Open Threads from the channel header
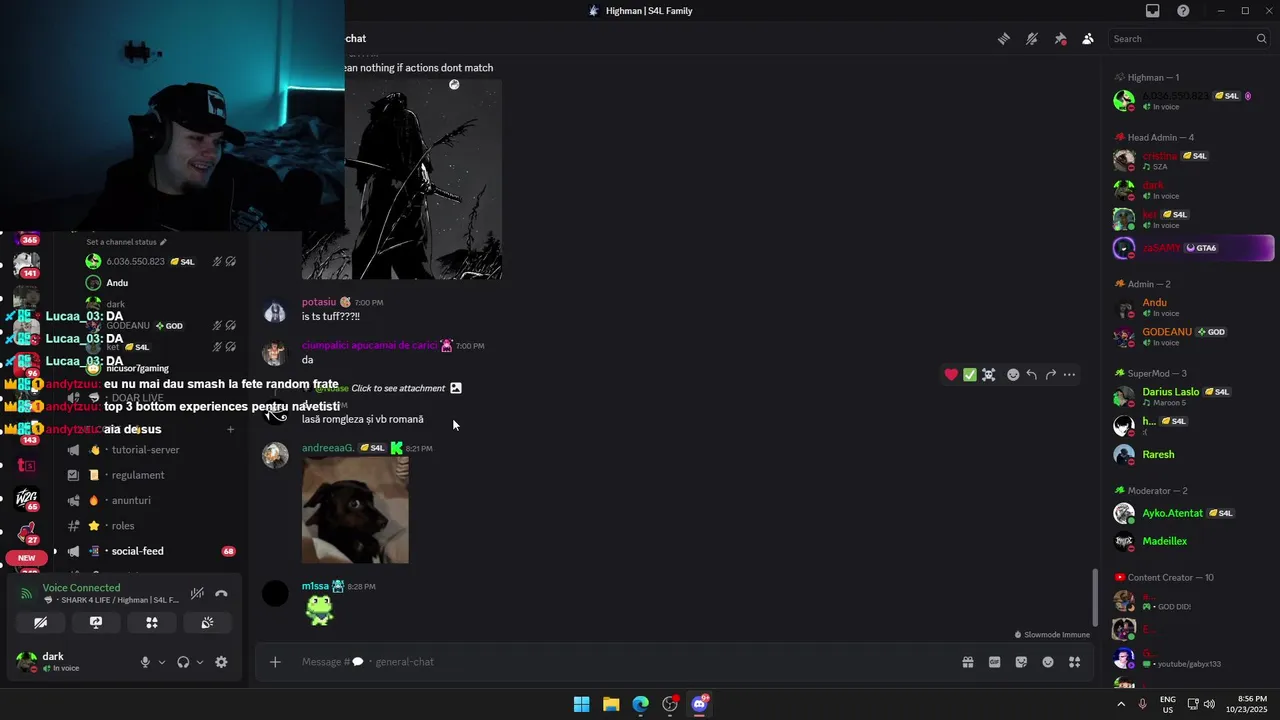This screenshot has height=720, width=1280. point(1003,39)
